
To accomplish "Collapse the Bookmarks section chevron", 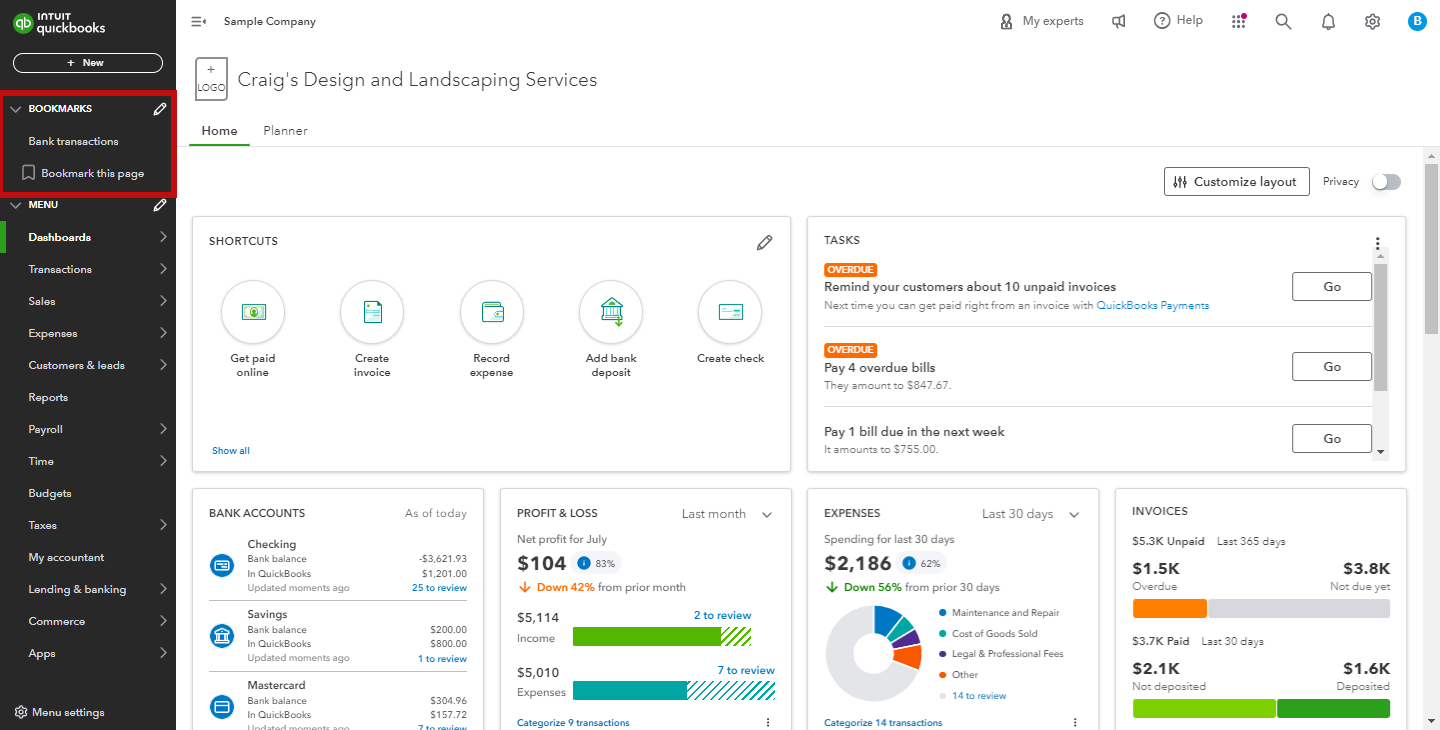I will 15,109.
